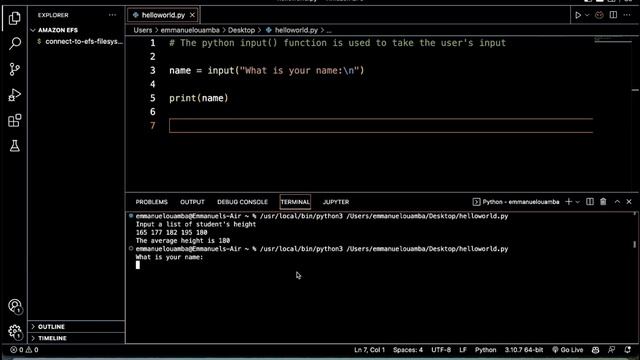The image size is (640, 360).
Task: Open the Testing flask view
Action: [15, 146]
